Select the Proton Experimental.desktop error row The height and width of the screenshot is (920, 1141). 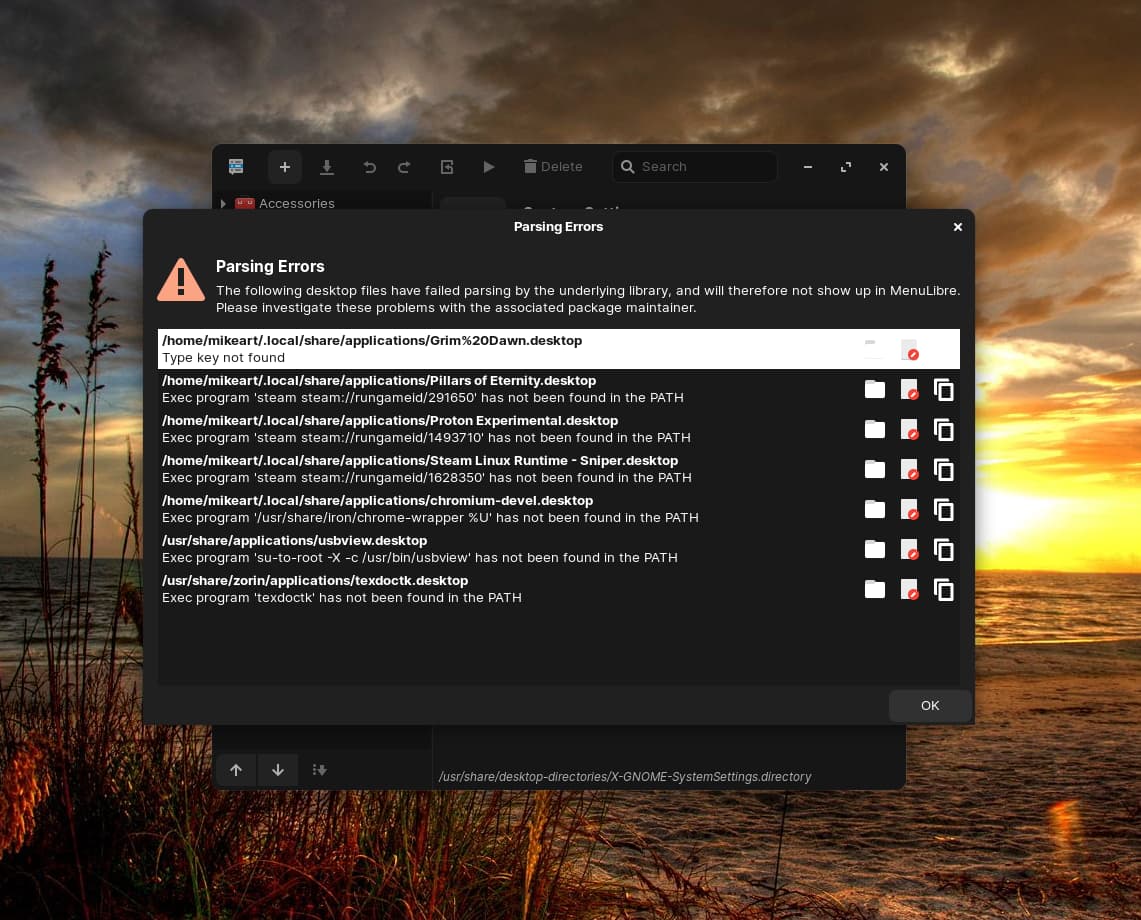[x=558, y=429]
